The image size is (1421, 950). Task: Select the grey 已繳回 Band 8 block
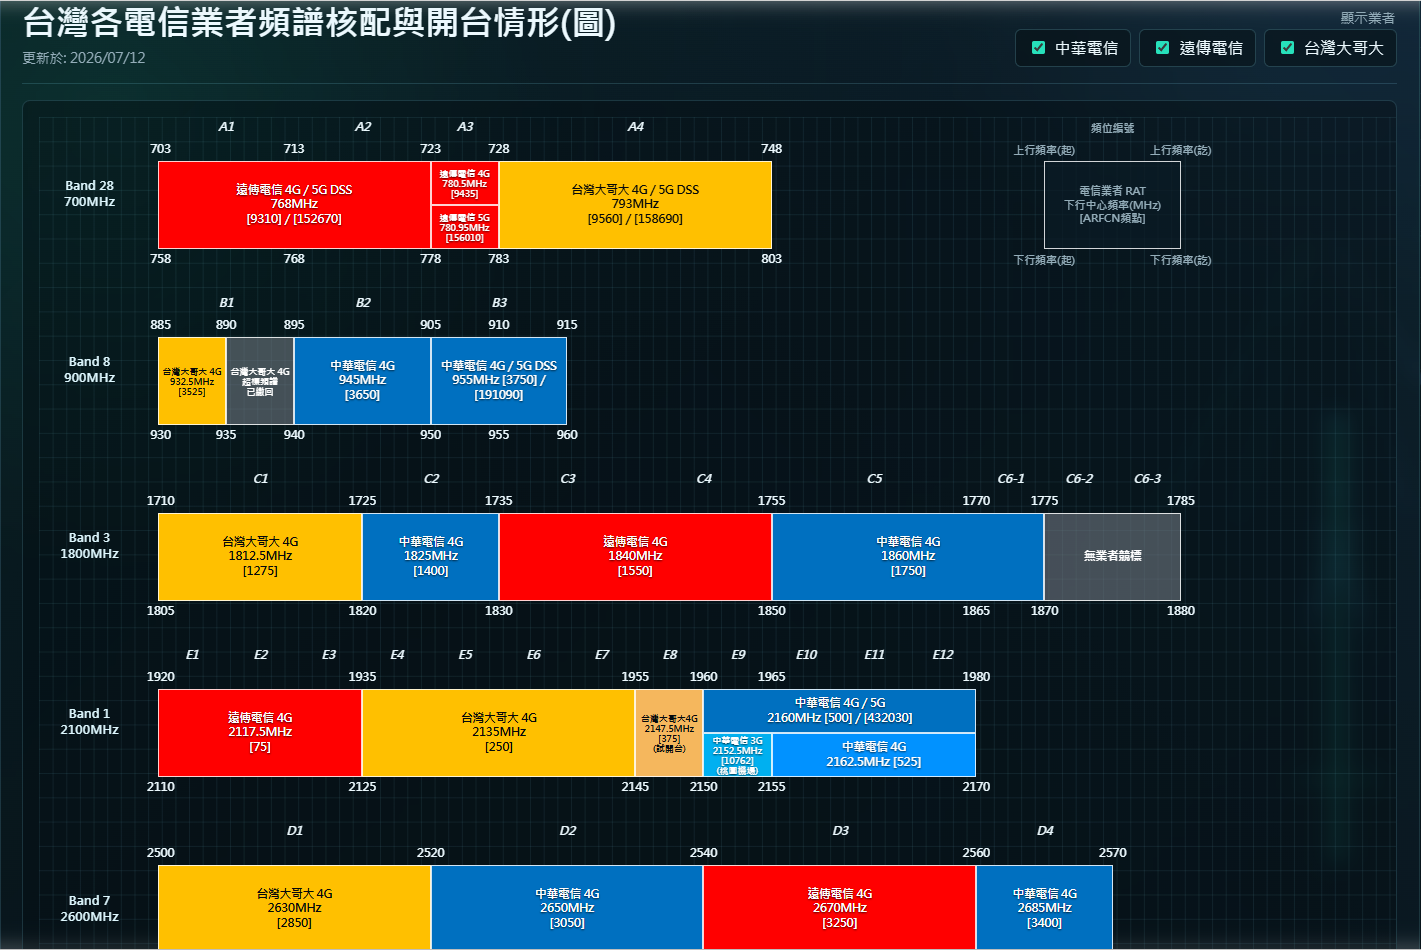(x=260, y=381)
